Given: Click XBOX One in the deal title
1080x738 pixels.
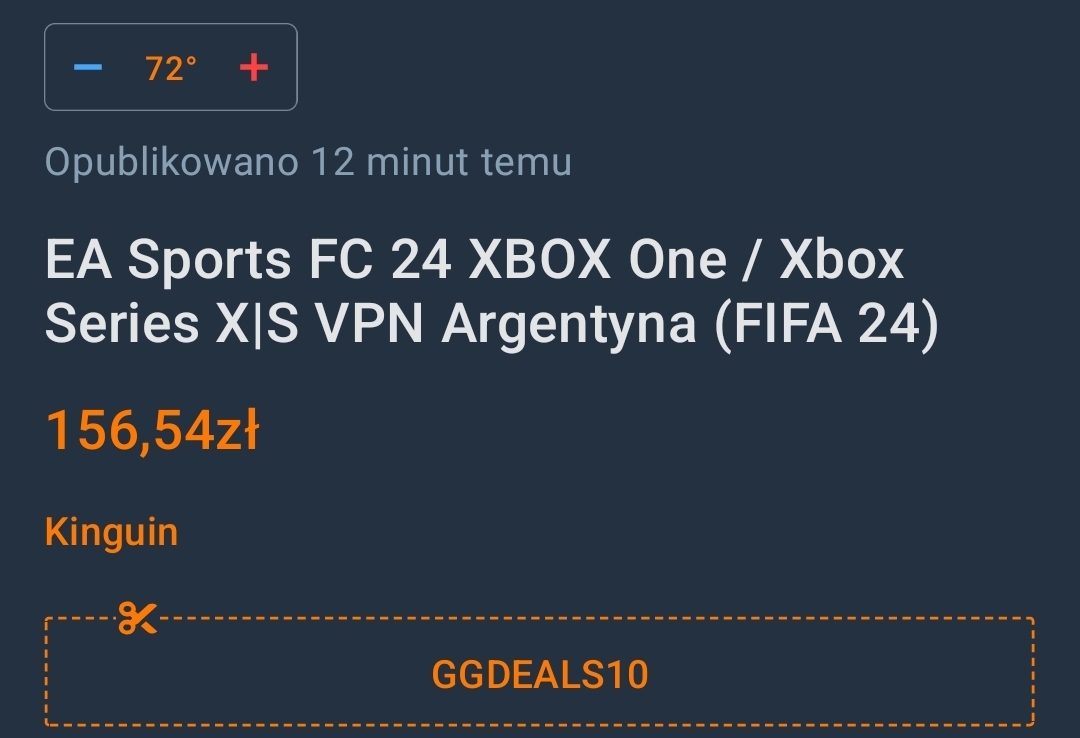Looking at the screenshot, I should (x=597, y=260).
